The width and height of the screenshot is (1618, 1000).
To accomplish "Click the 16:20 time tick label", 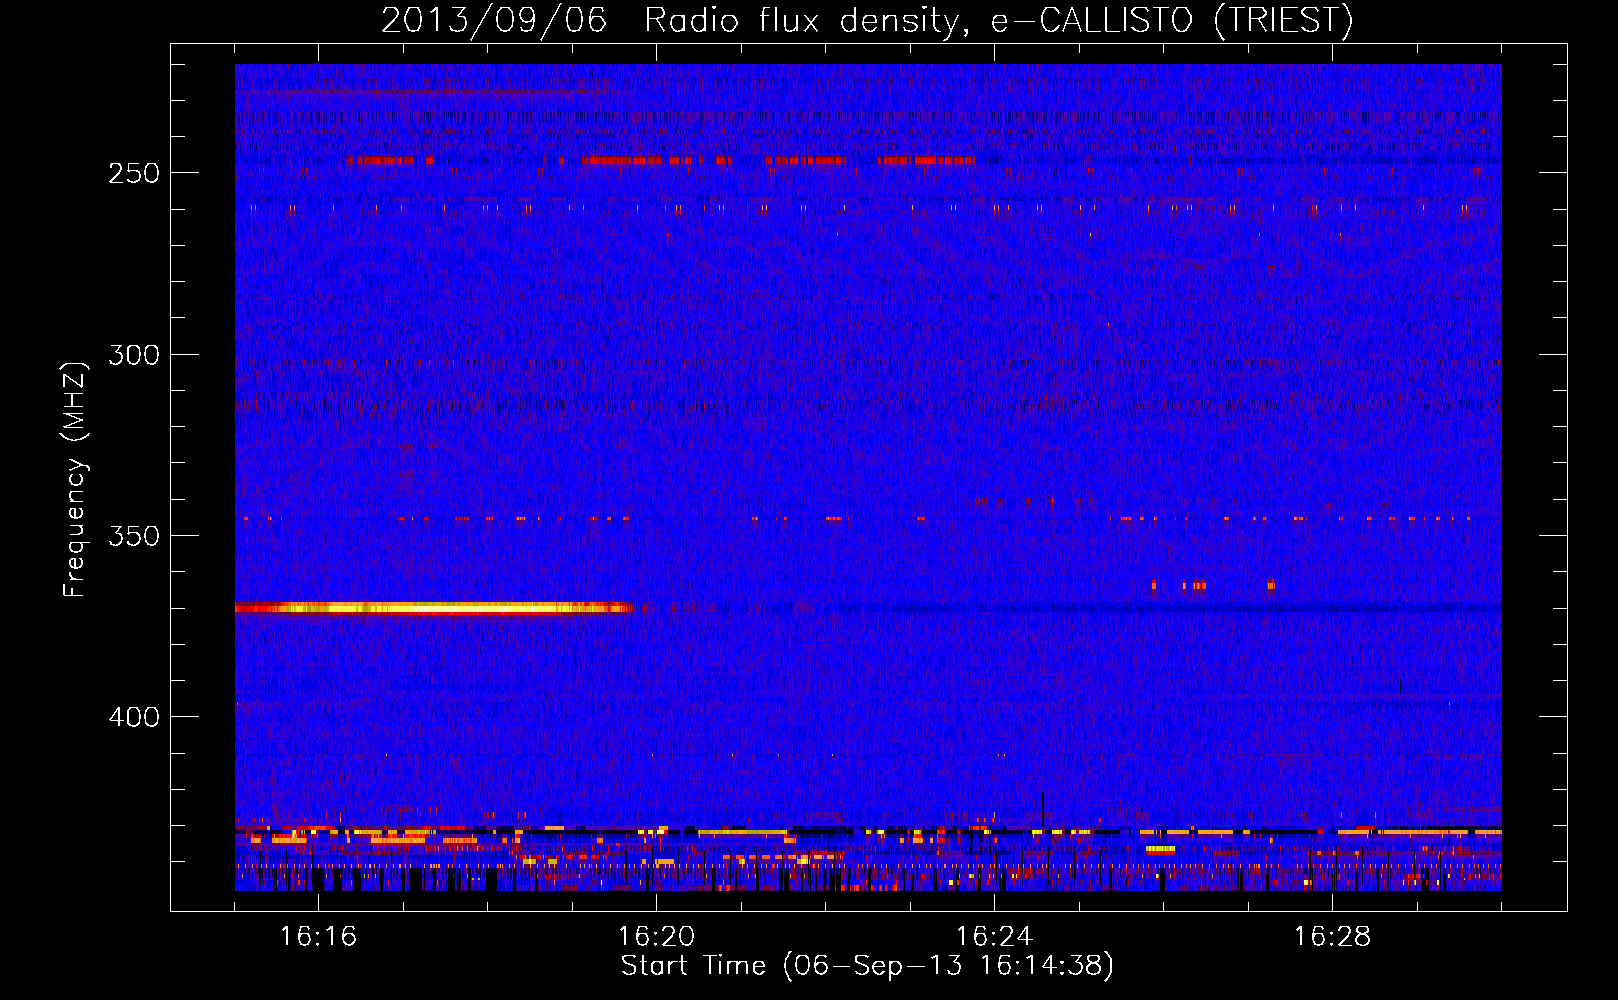I will click(x=656, y=937).
